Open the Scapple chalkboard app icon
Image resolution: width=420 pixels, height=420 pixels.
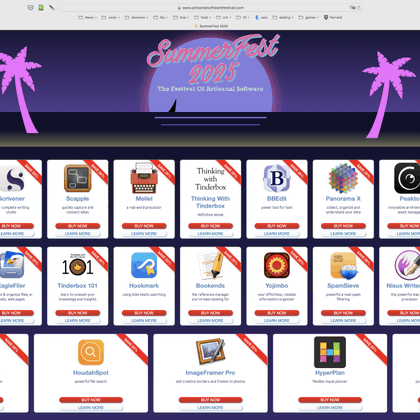77,178
